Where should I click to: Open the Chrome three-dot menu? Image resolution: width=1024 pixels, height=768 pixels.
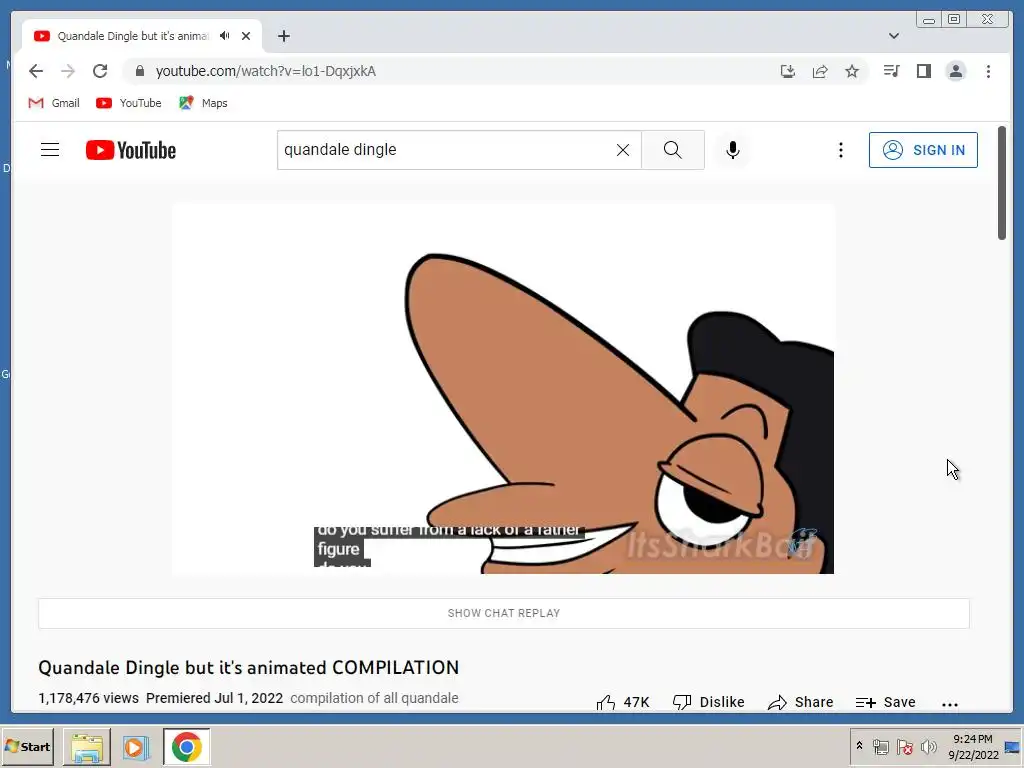point(988,71)
